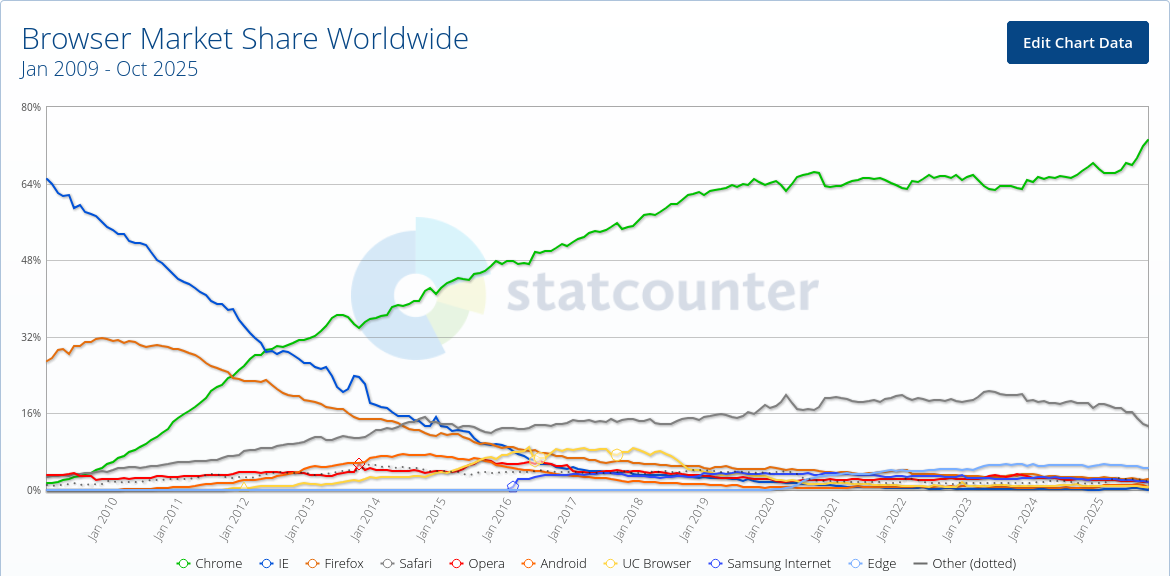Image resolution: width=1170 pixels, height=576 pixels.
Task: Click the Samsung Internet legend marker
Action: coord(714,564)
